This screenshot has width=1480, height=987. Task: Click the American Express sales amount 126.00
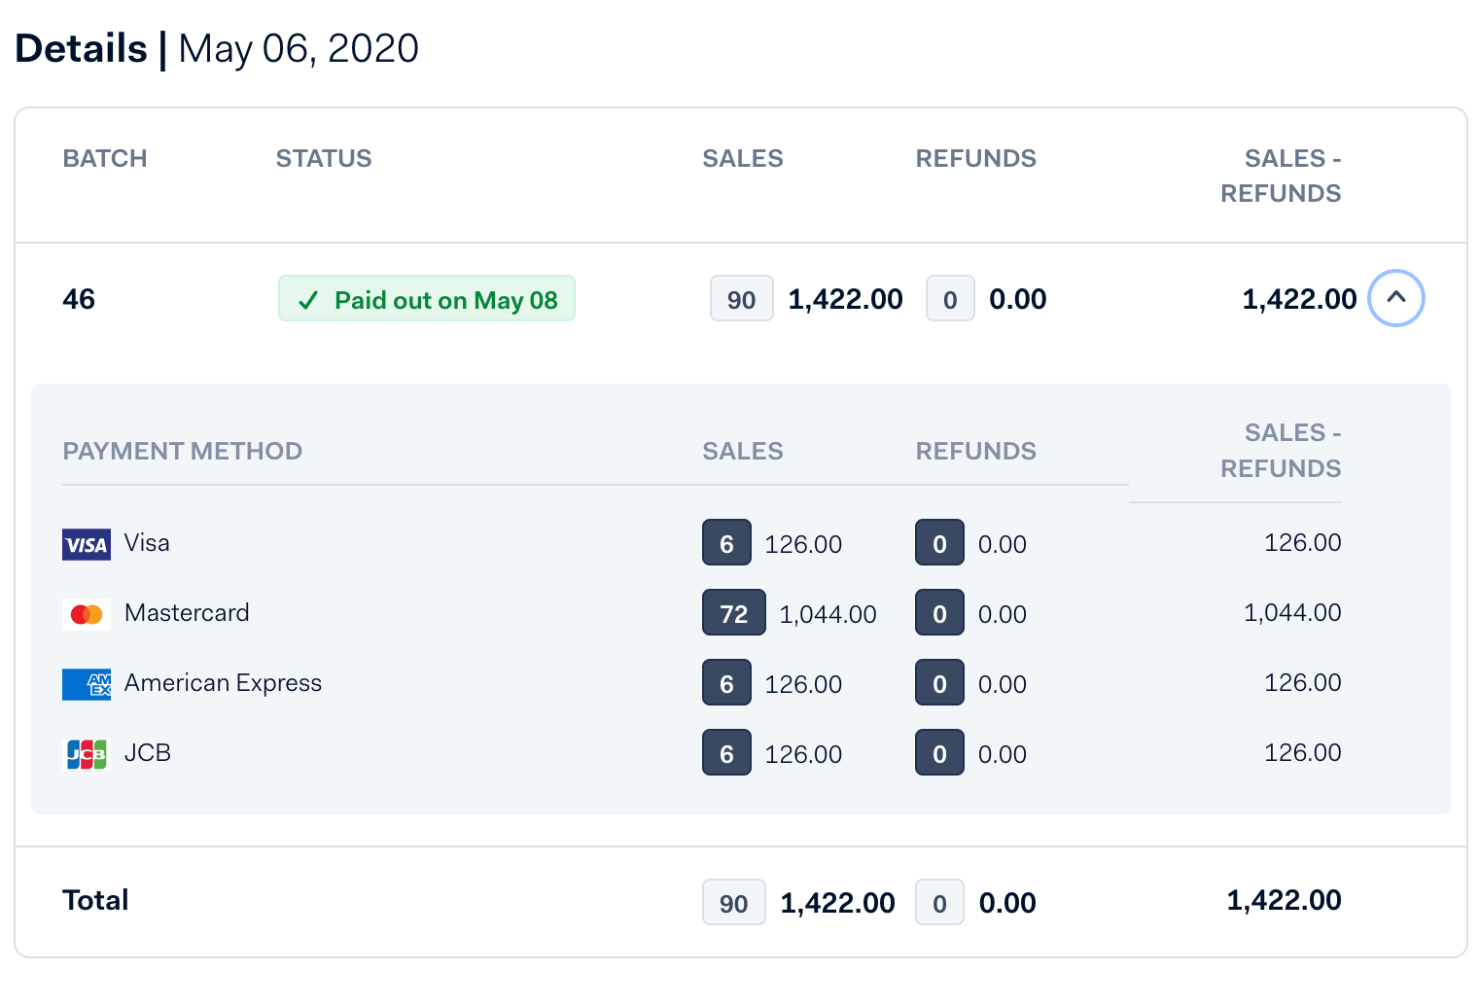click(803, 683)
